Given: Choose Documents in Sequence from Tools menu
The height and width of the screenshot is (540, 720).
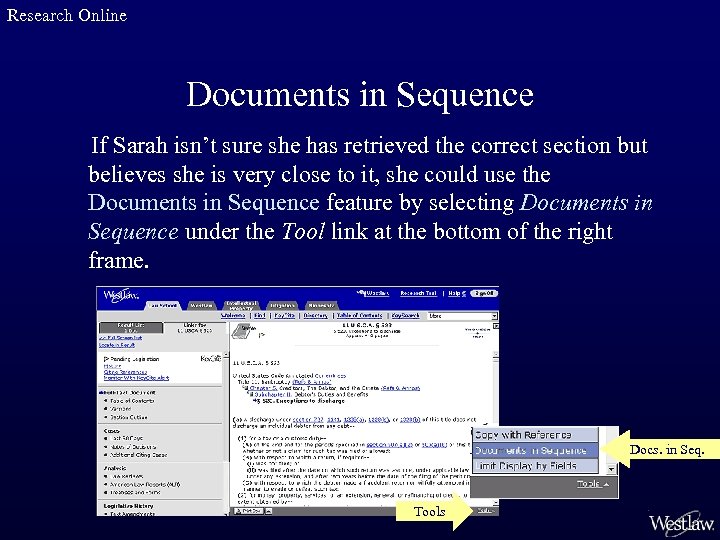Looking at the screenshot, I should (x=535, y=450).
